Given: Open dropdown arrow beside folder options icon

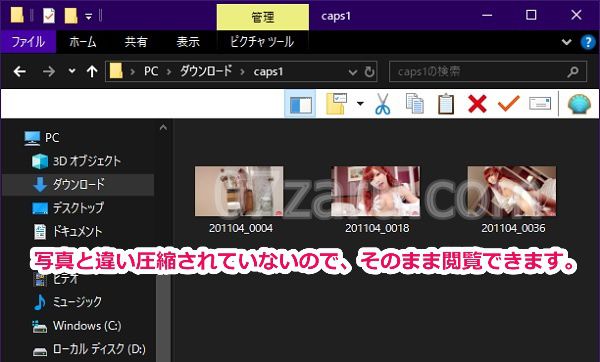Looking at the screenshot, I should [360, 103].
